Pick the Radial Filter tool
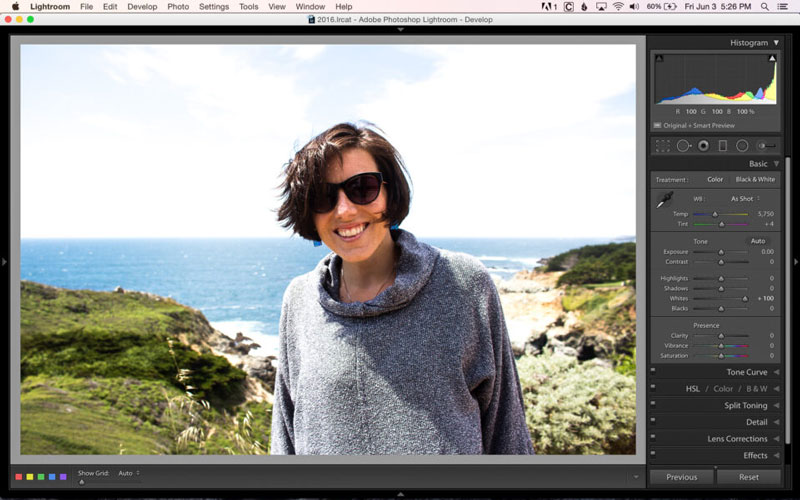The image size is (800, 500). pos(742,146)
